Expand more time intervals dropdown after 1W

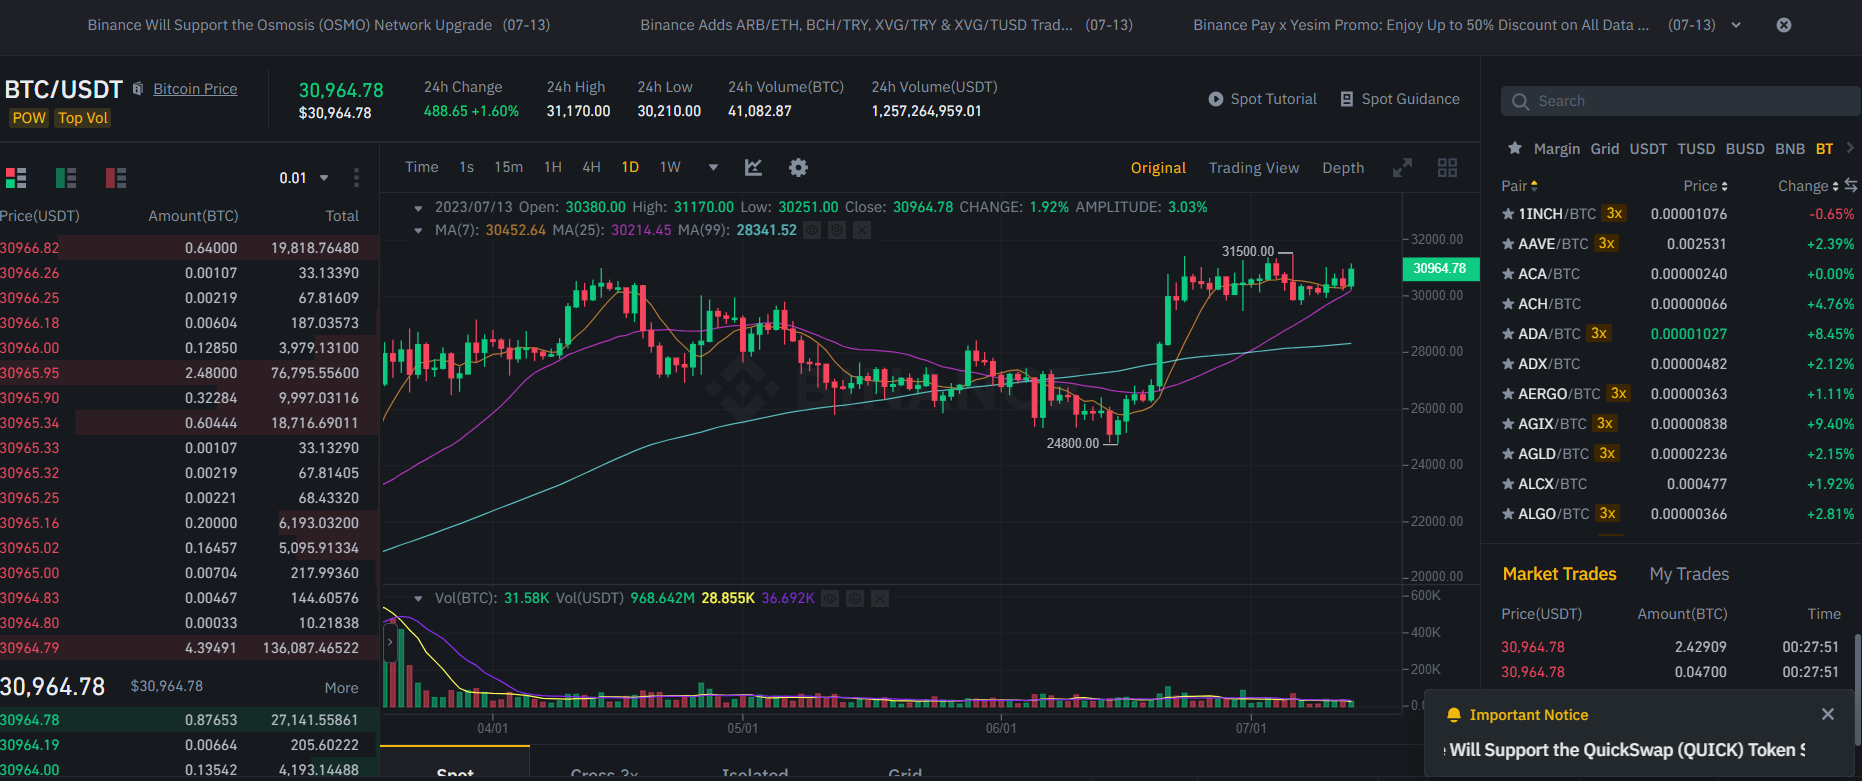coord(713,168)
